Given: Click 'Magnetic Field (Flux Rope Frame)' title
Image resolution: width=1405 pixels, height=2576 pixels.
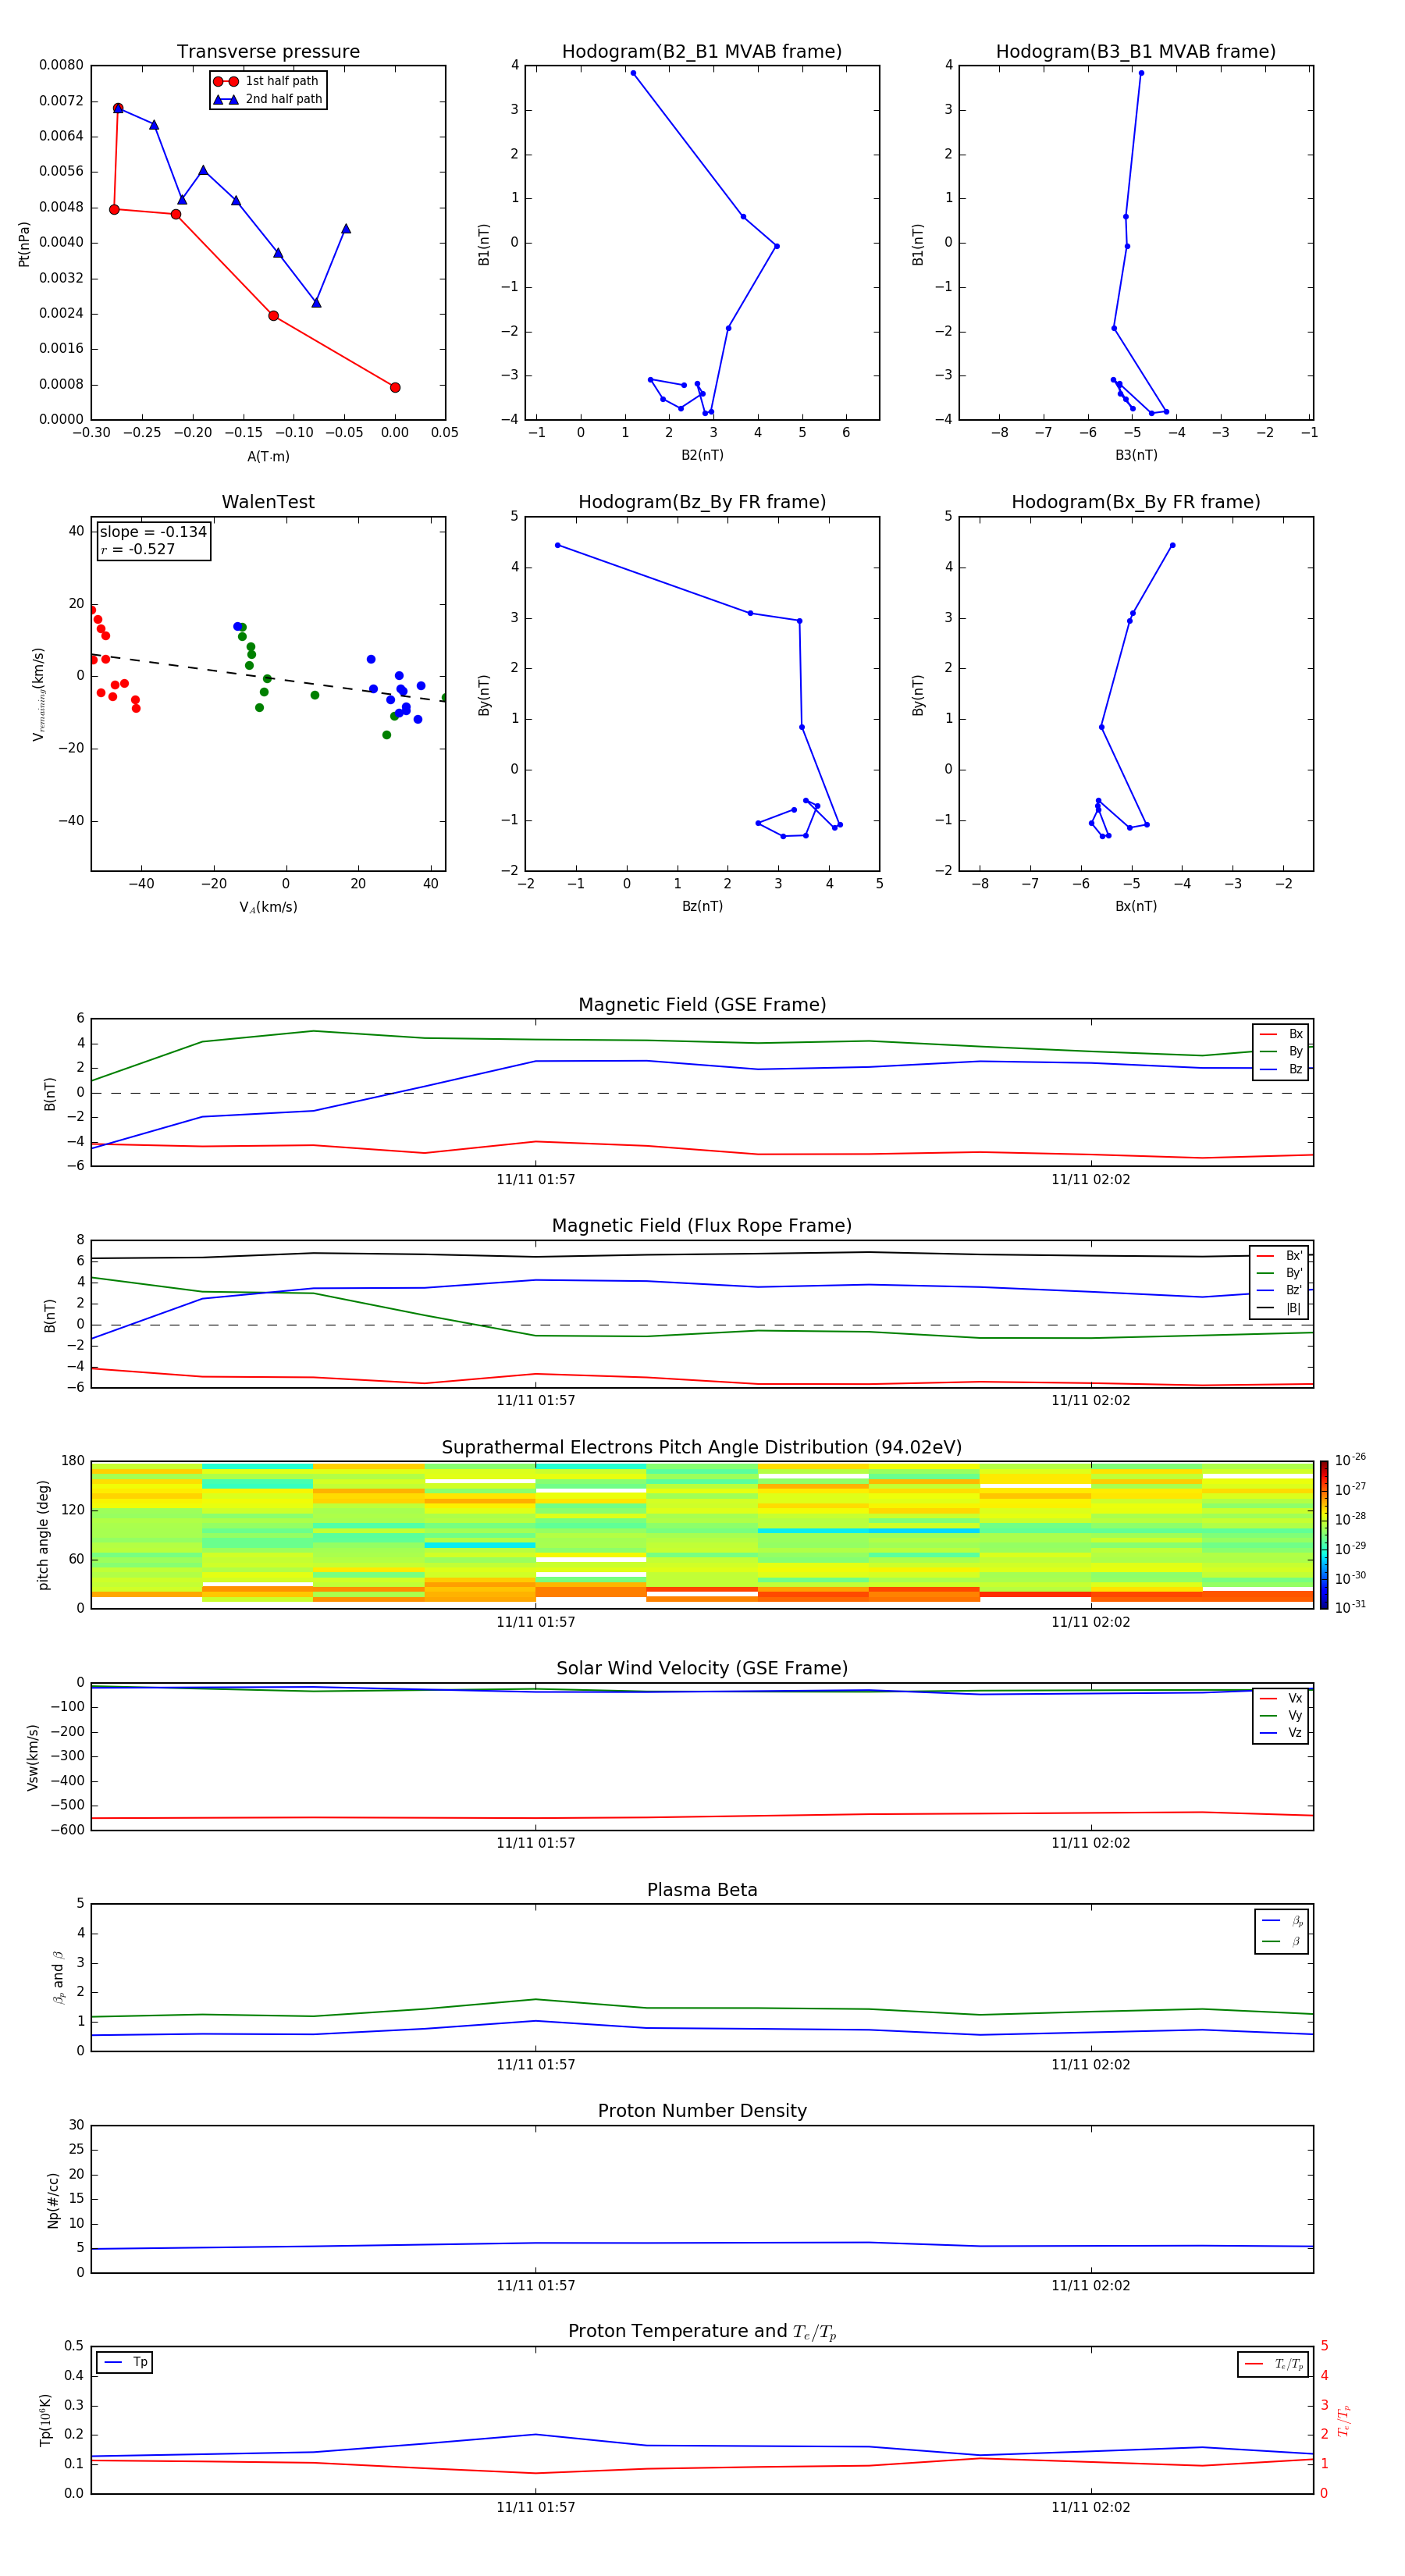Looking at the screenshot, I should pos(702,1226).
